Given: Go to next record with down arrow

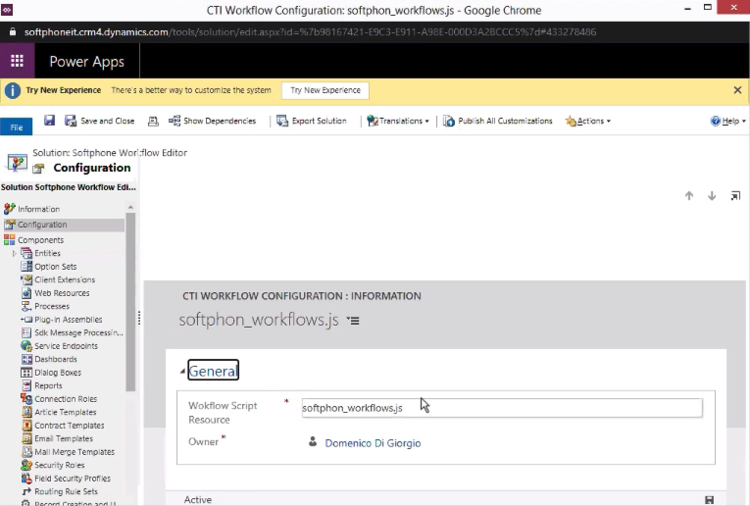Looking at the screenshot, I should [x=712, y=196].
